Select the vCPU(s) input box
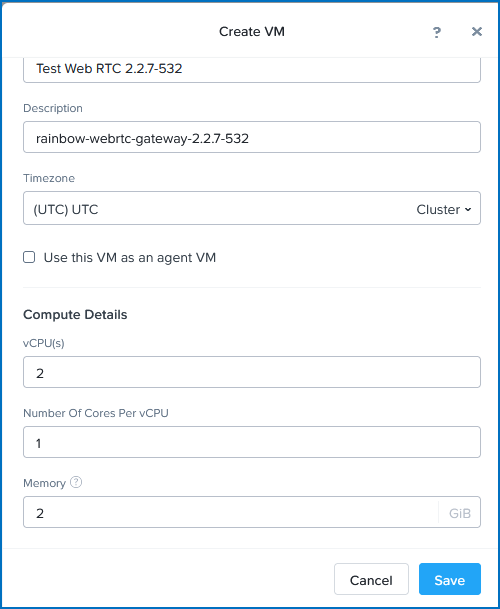 252,372
